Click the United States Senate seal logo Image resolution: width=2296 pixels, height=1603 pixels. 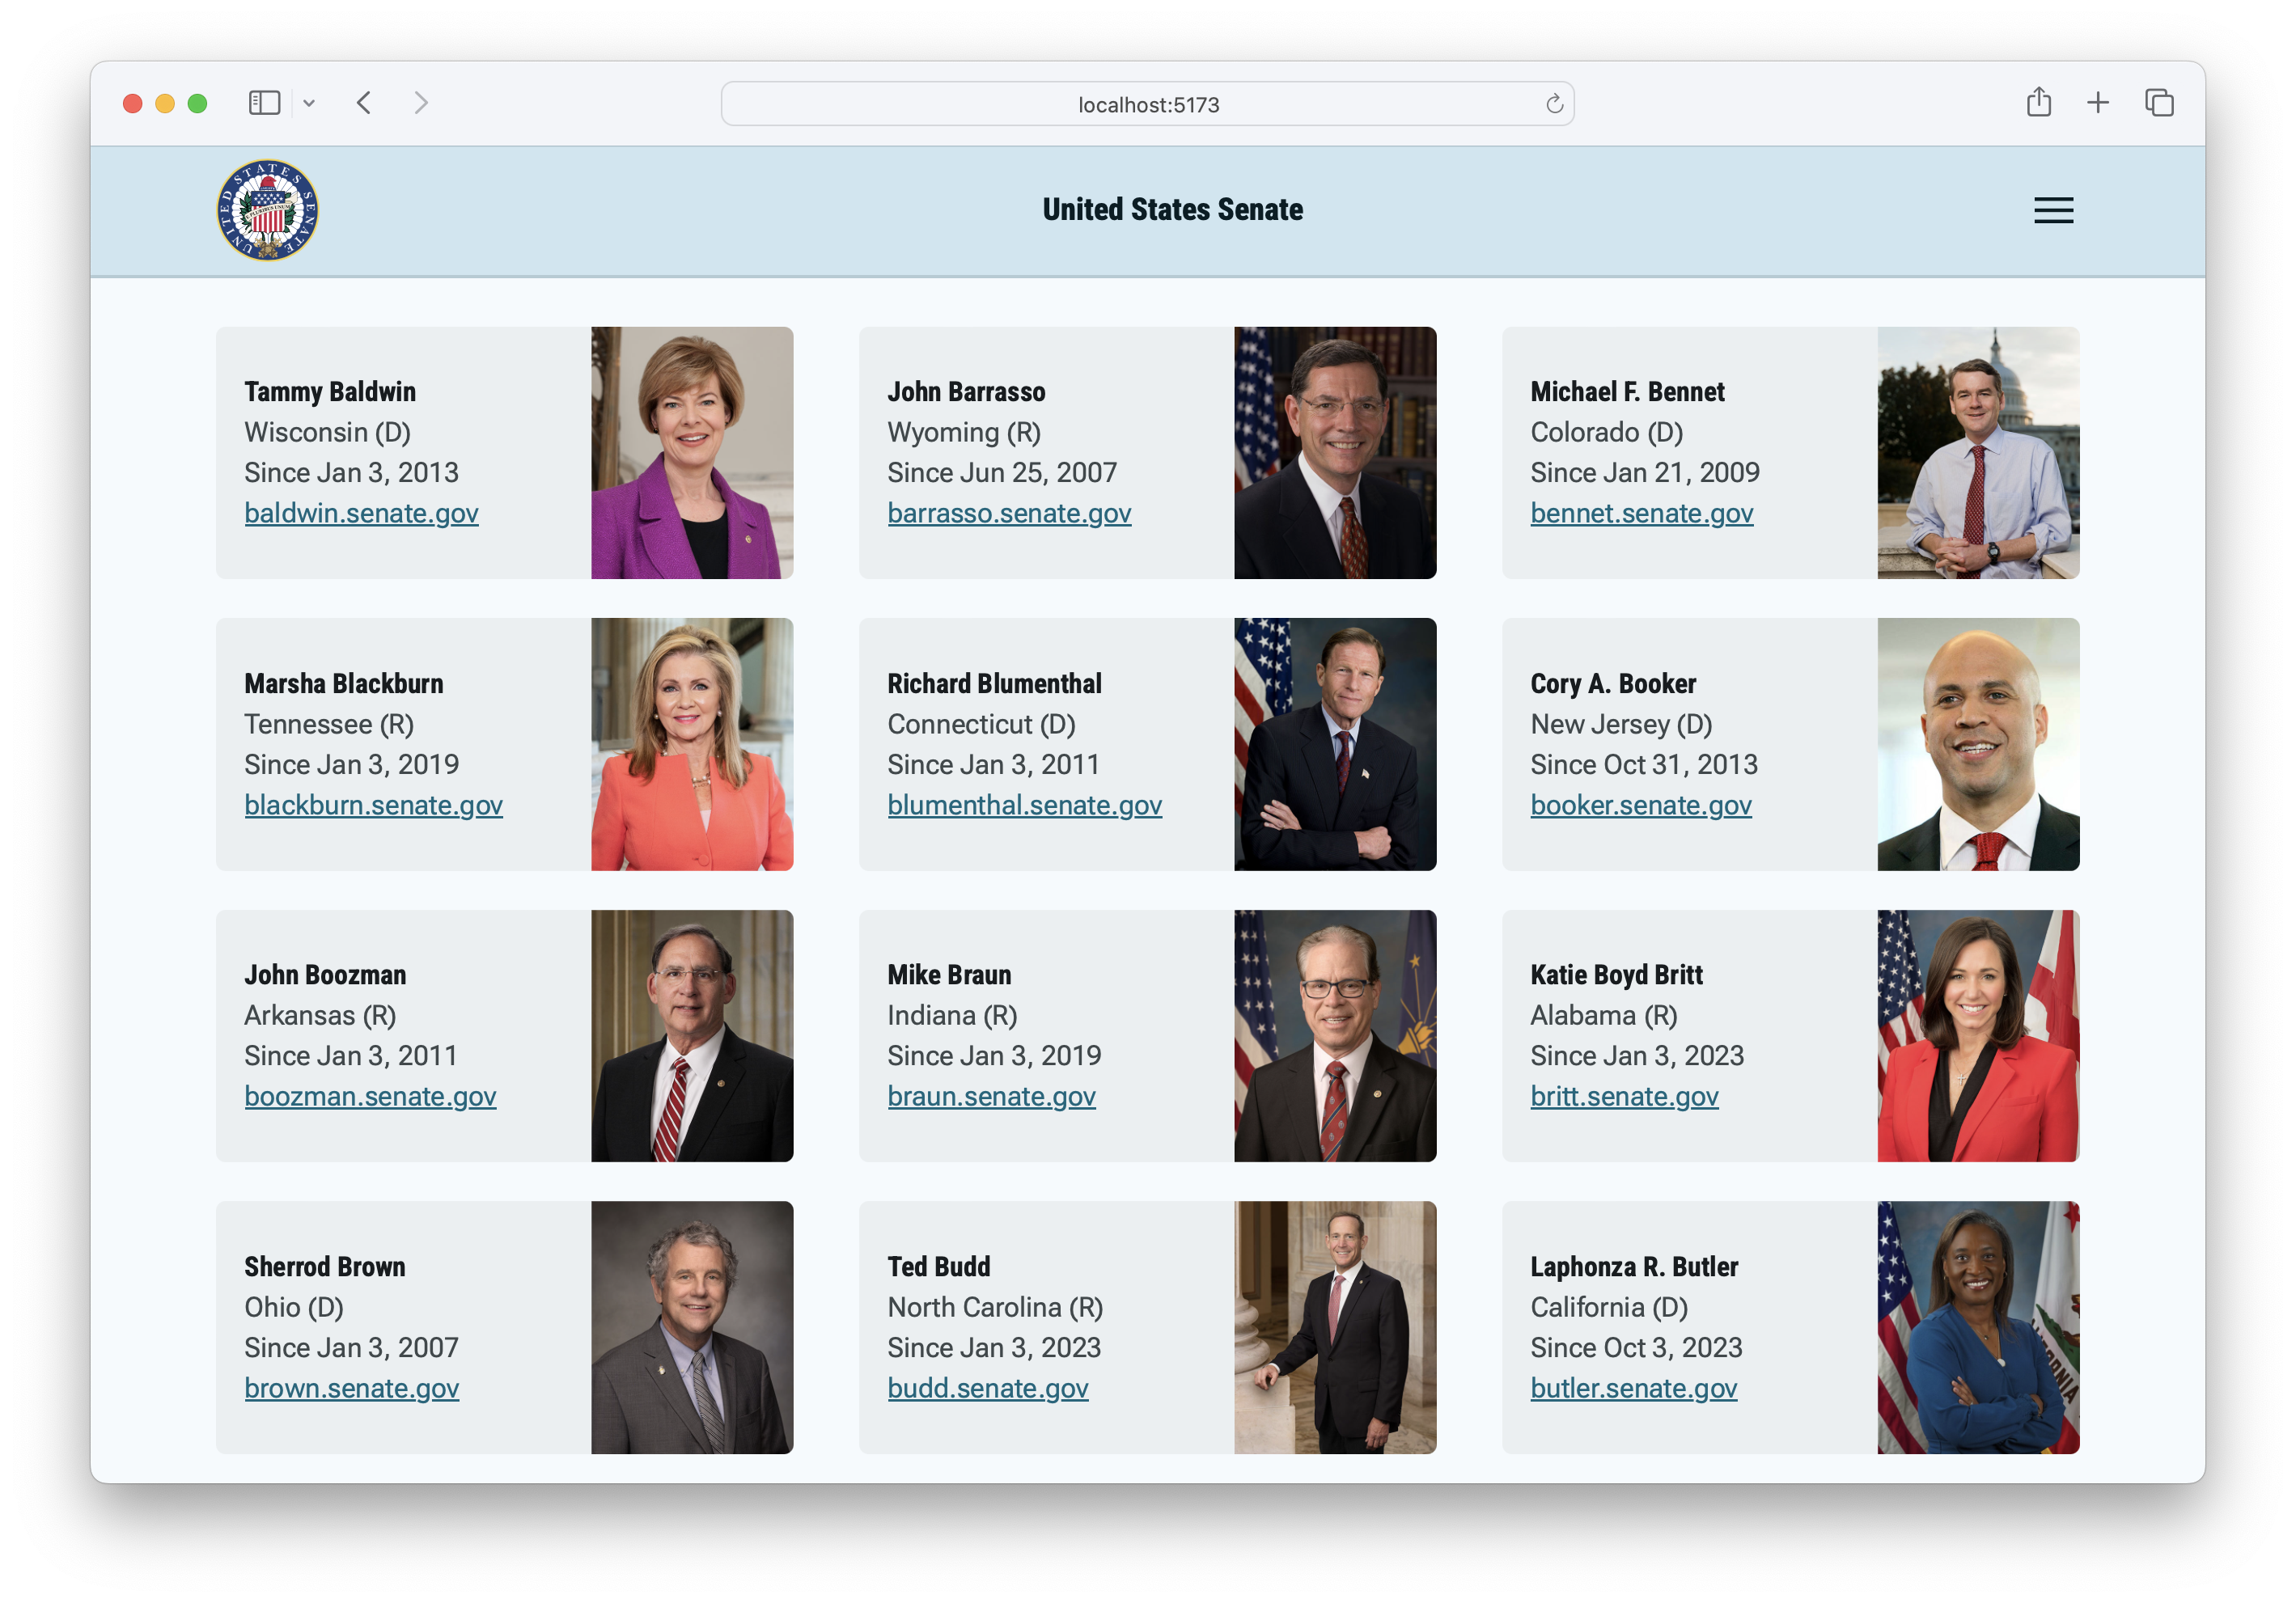click(x=267, y=210)
